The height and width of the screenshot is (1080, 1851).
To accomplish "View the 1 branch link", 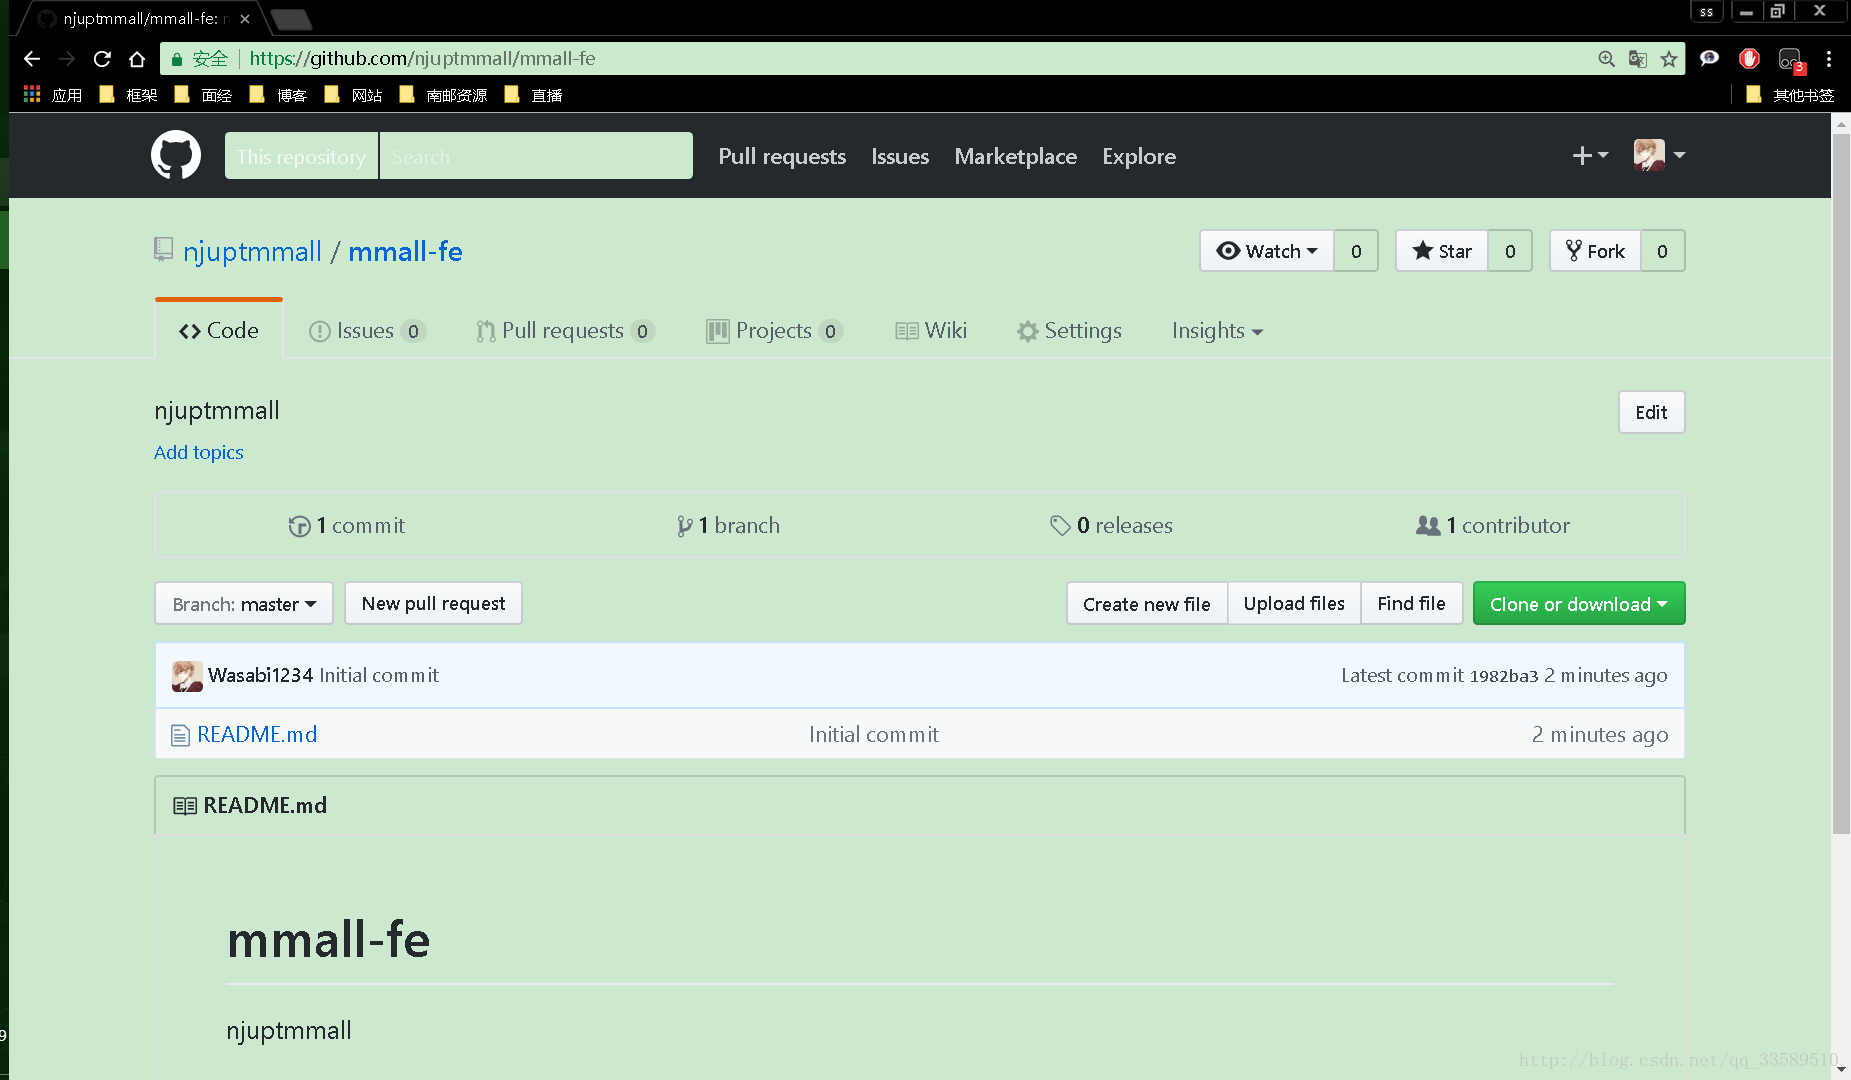I will click(728, 526).
